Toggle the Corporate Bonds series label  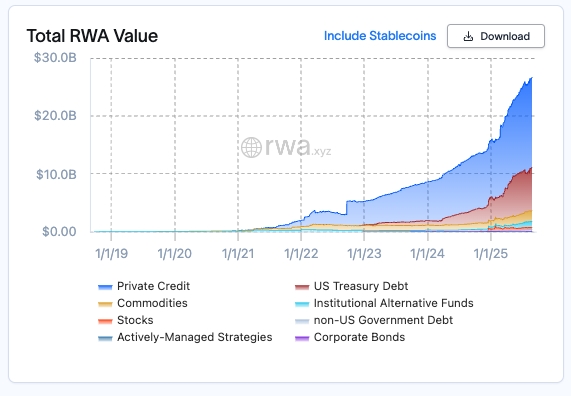359,337
